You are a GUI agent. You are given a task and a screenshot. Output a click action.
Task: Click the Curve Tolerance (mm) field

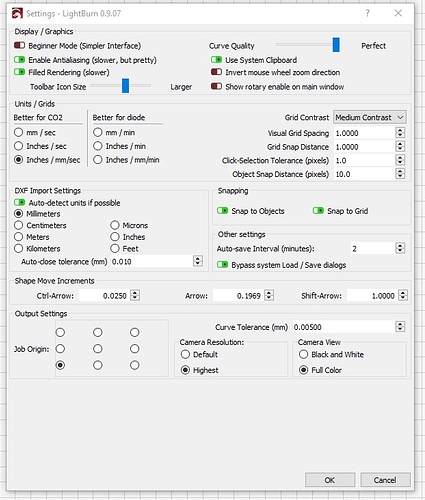click(x=344, y=327)
